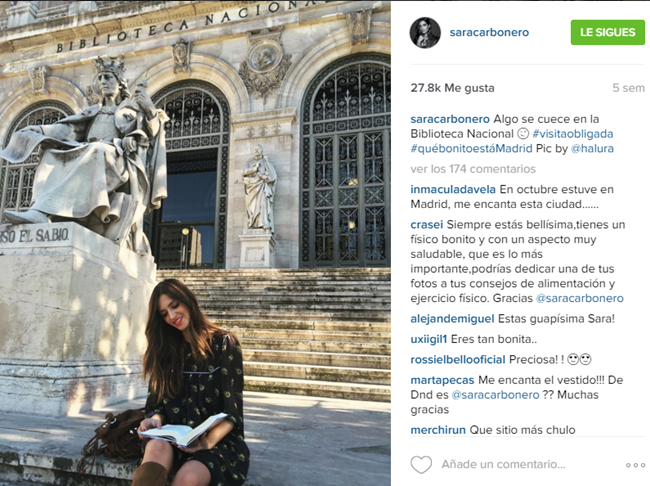
Task: Open saracarbonero username in post header
Action: 489,32
